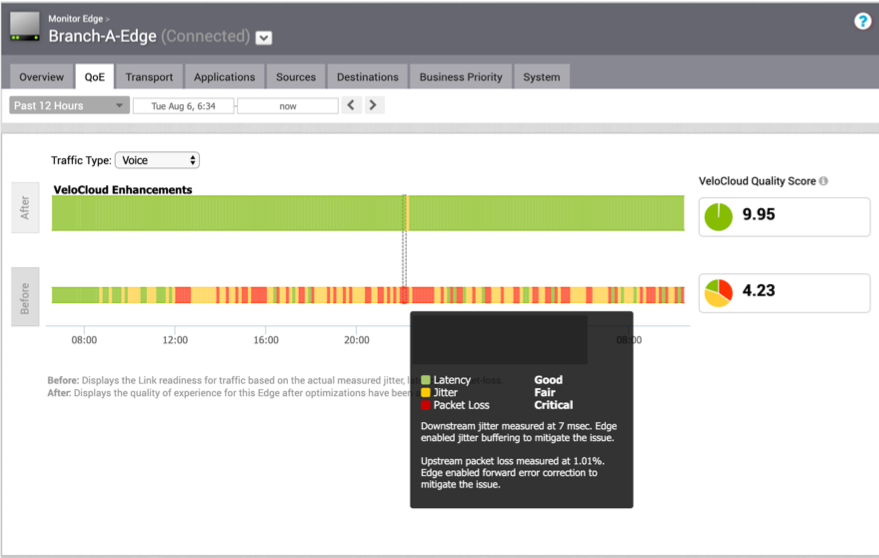The height and width of the screenshot is (558, 879).
Task: Select the QoE tab
Action: [x=94, y=77]
